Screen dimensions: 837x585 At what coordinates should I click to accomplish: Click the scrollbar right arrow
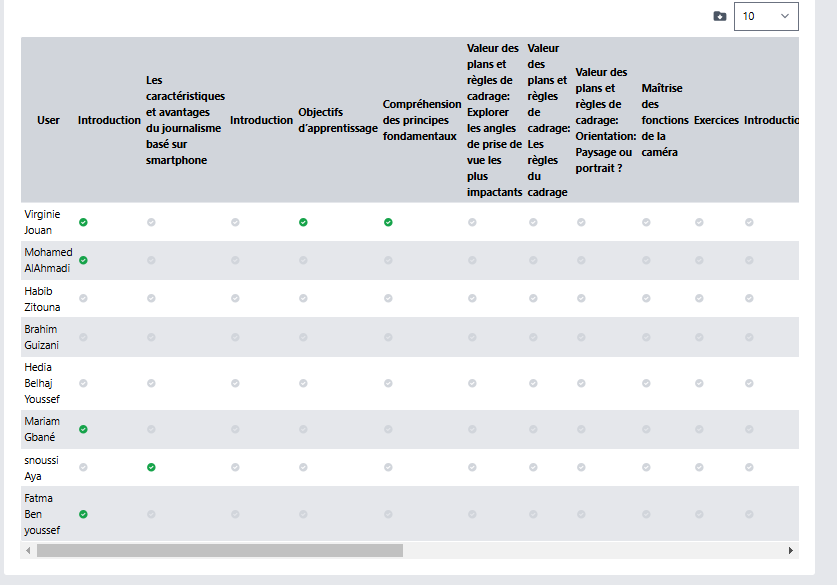(x=791, y=550)
